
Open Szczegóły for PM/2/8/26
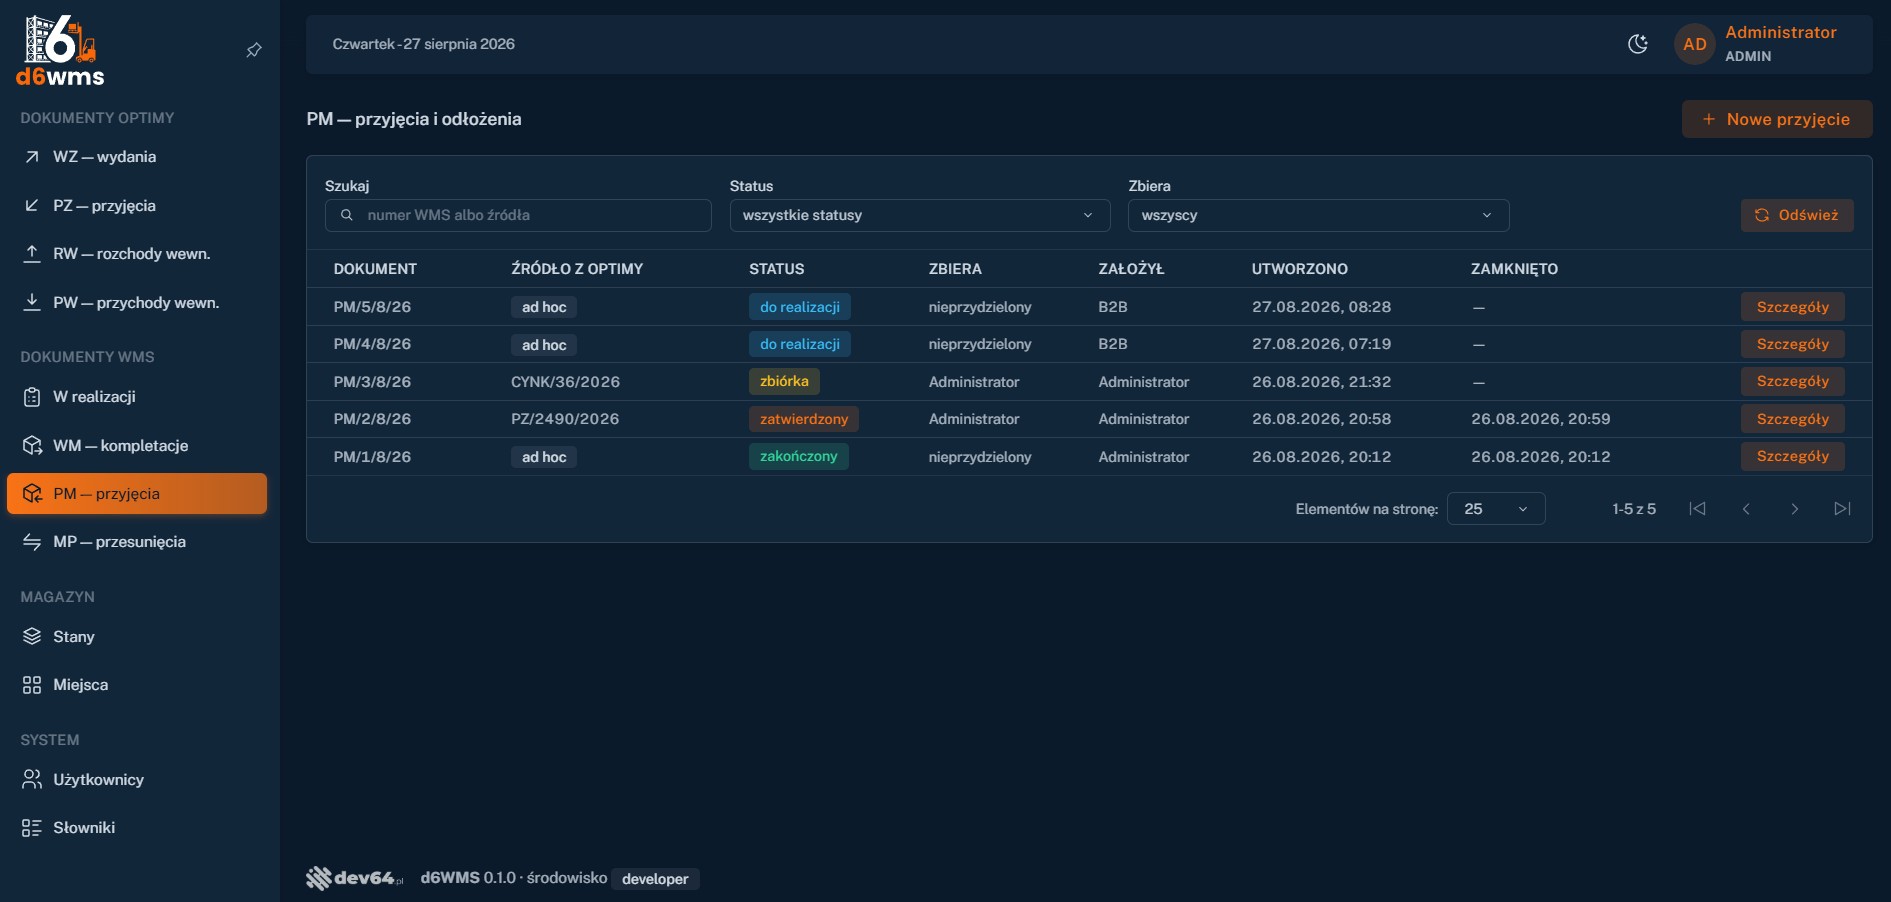tap(1793, 419)
